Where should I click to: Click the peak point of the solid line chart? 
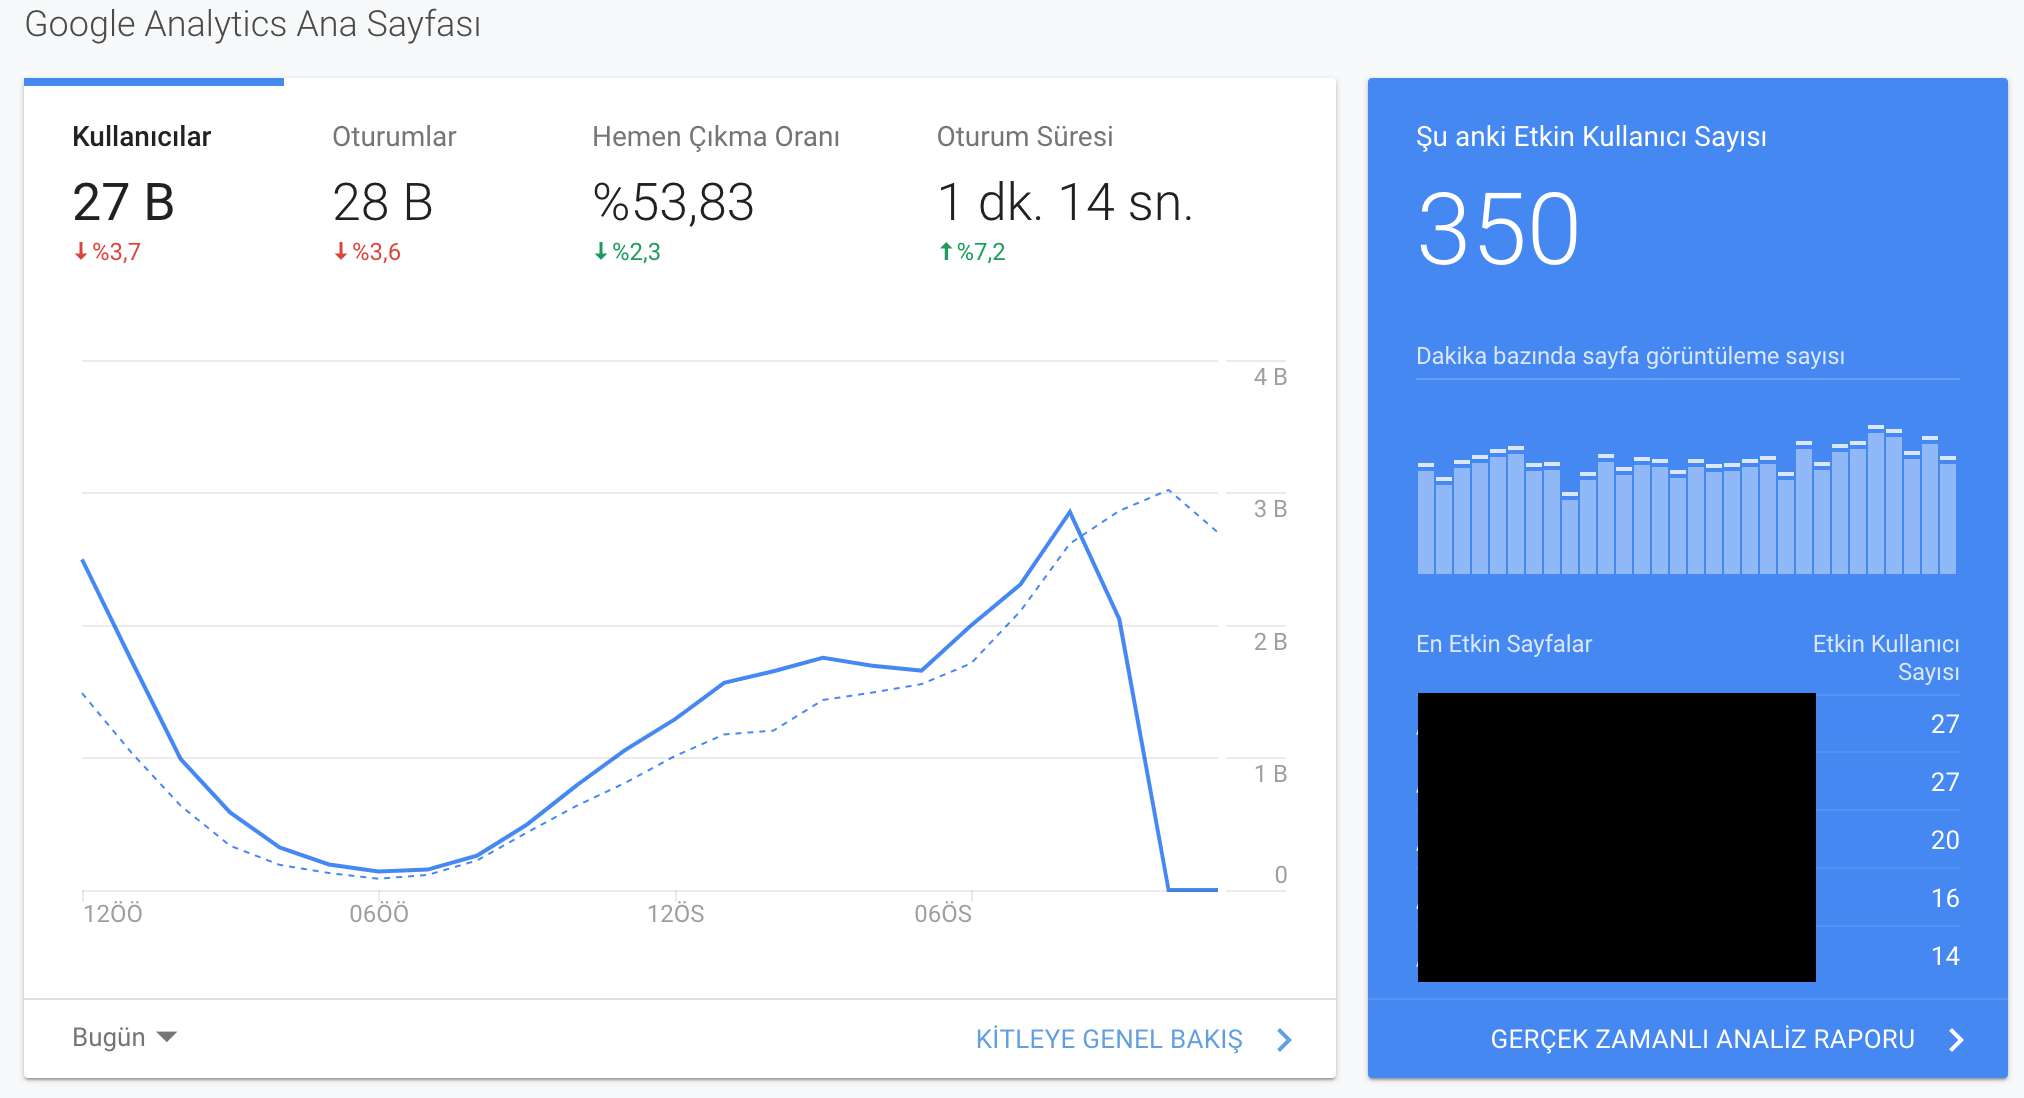coord(1069,512)
